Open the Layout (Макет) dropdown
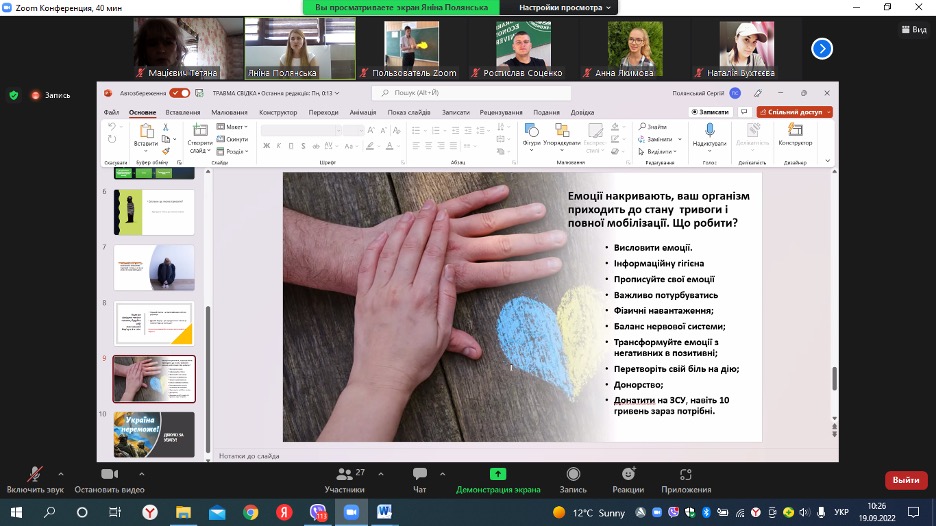 [232, 127]
